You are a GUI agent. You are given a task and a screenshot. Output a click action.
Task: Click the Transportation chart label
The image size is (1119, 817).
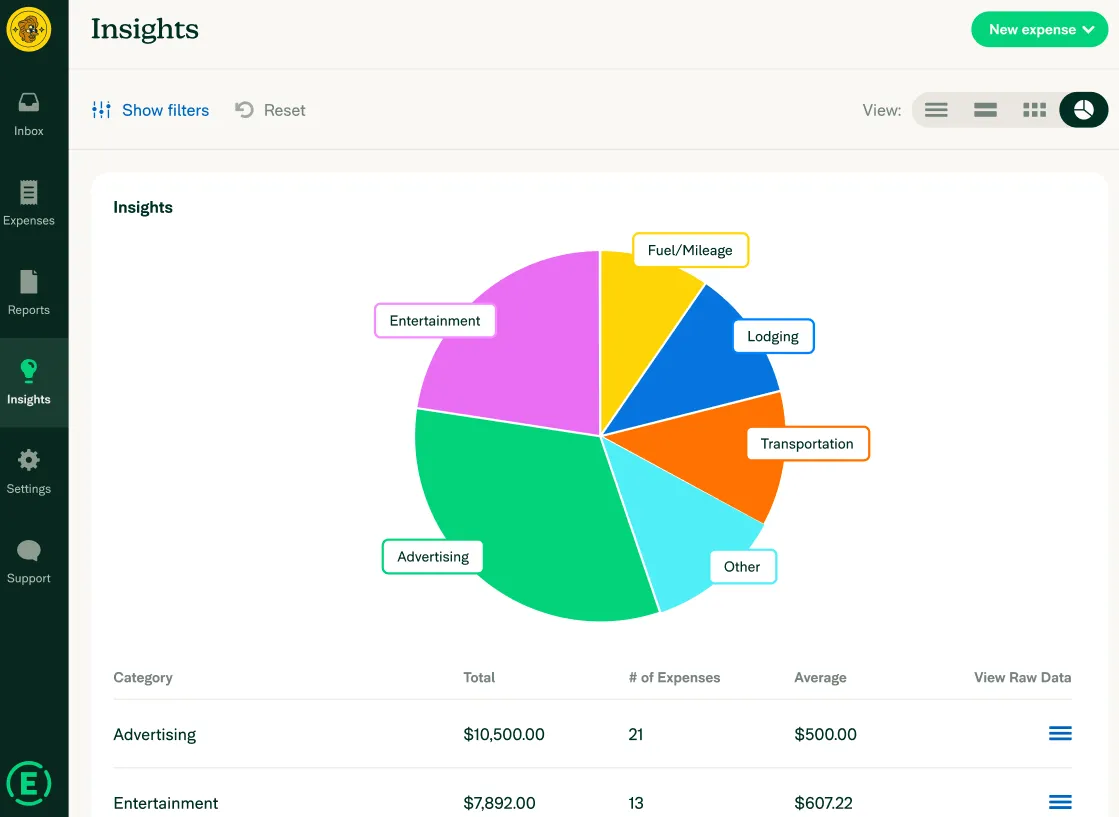pos(808,444)
